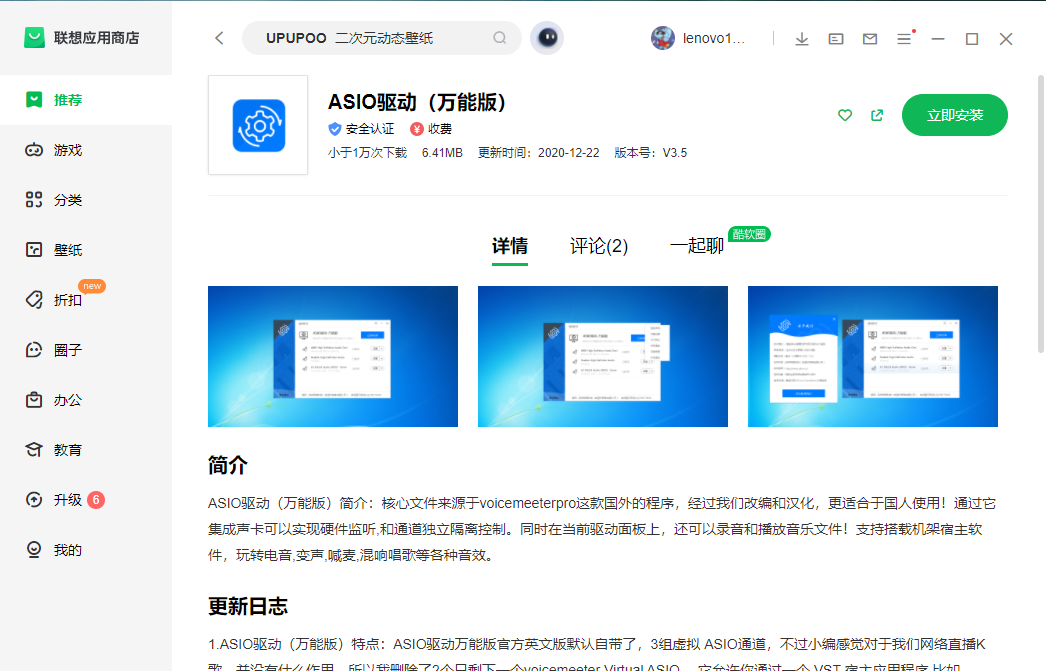Click the update date 2020-12-22 text

[568, 153]
